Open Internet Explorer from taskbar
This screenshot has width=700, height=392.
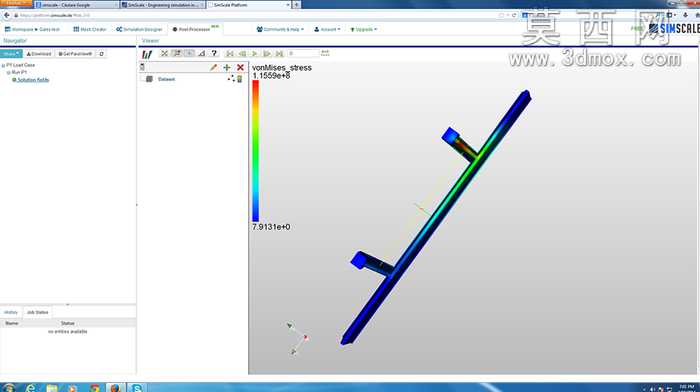pyautogui.click(x=31, y=388)
